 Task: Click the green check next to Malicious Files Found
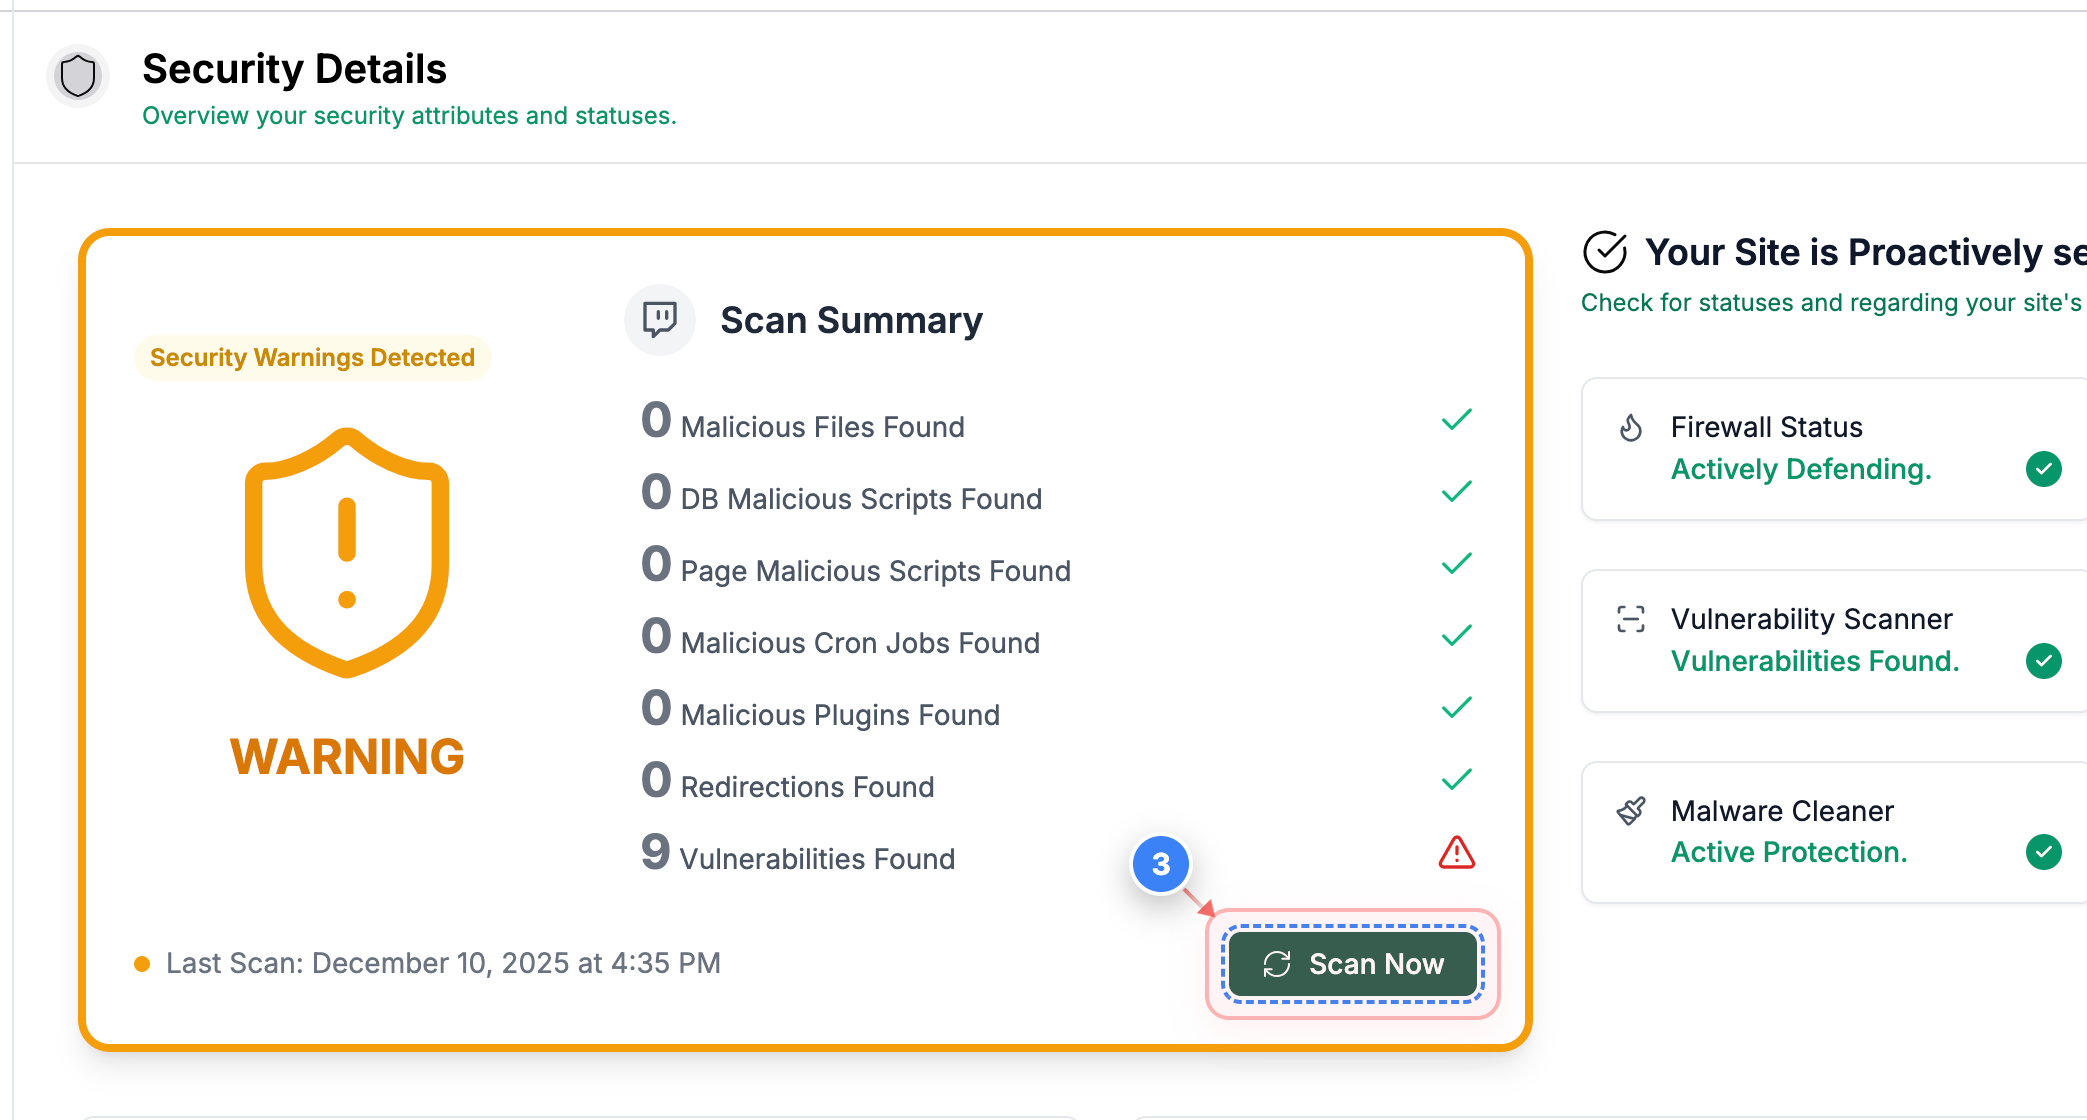[x=1456, y=419]
